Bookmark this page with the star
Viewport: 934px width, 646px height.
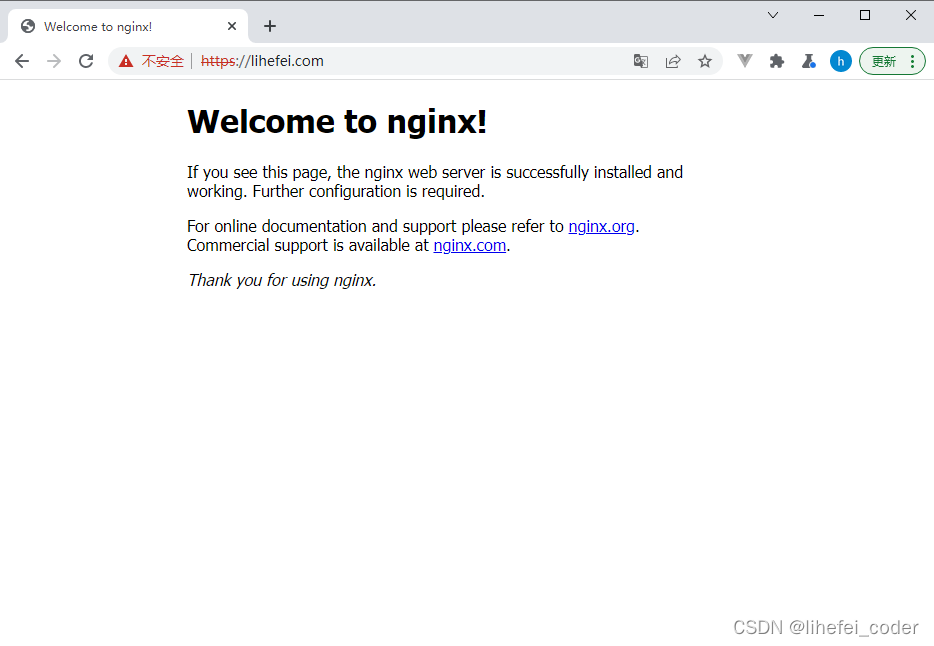coord(705,61)
